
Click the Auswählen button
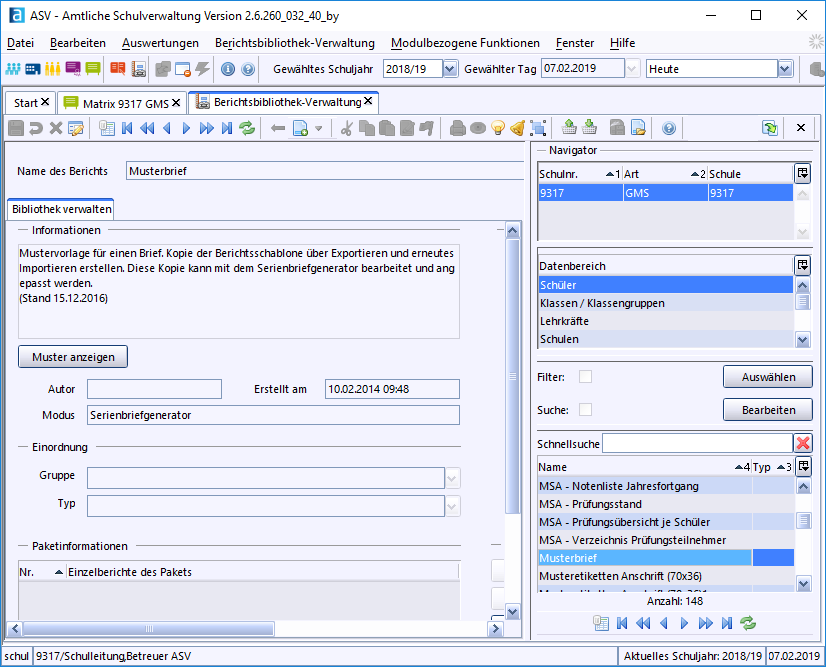click(768, 377)
